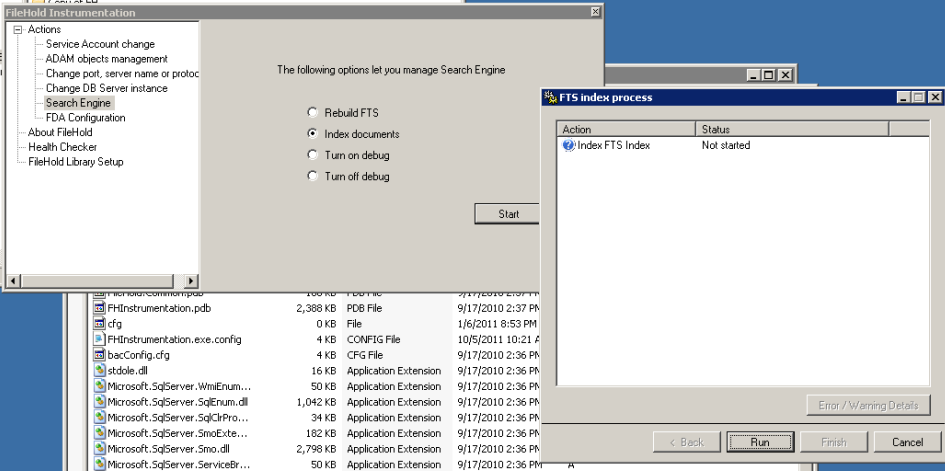Click the Action column header
The height and width of the screenshot is (471, 945).
pyautogui.click(x=626, y=129)
